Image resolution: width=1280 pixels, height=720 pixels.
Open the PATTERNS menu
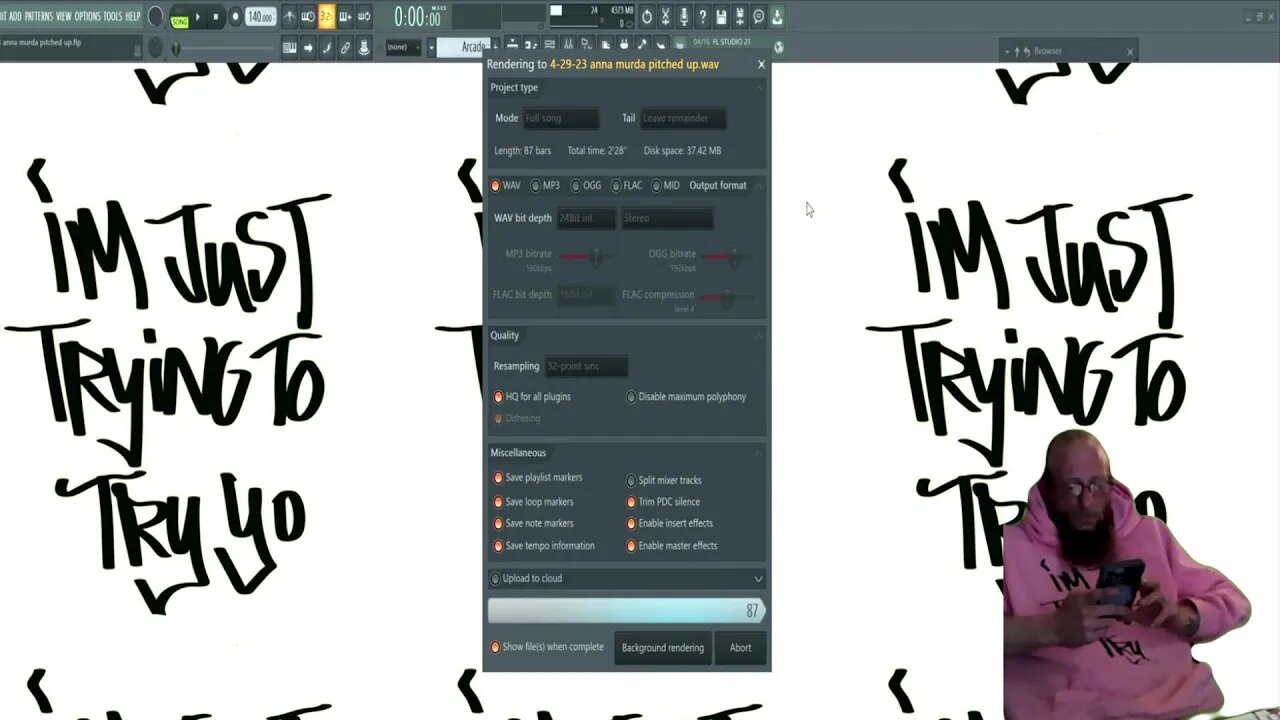[39, 16]
